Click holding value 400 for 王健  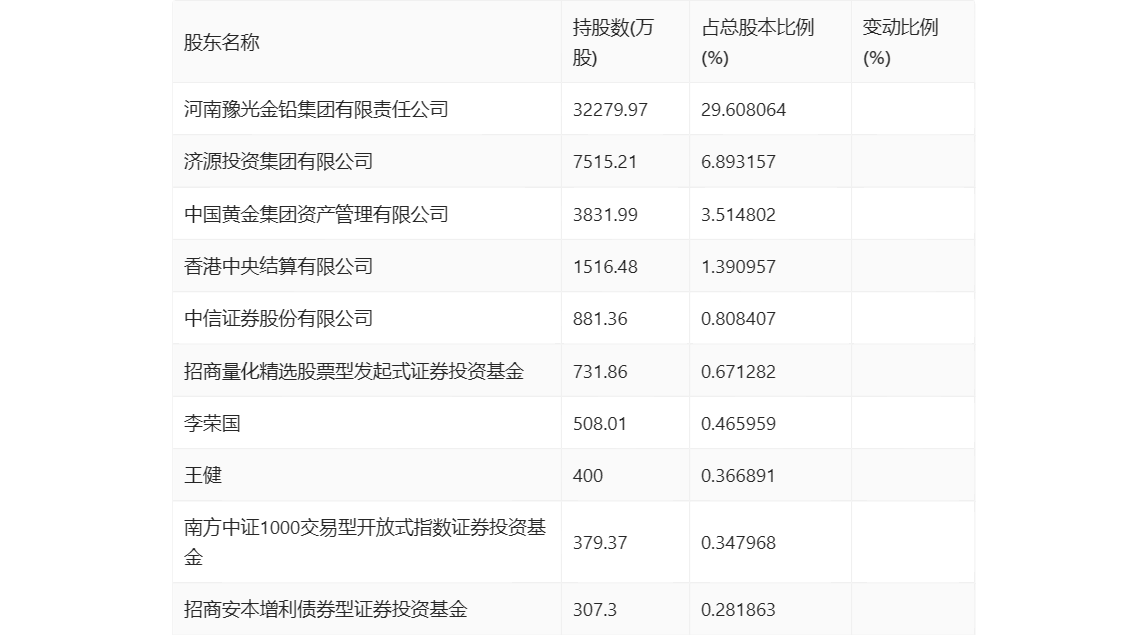pyautogui.click(x=587, y=475)
